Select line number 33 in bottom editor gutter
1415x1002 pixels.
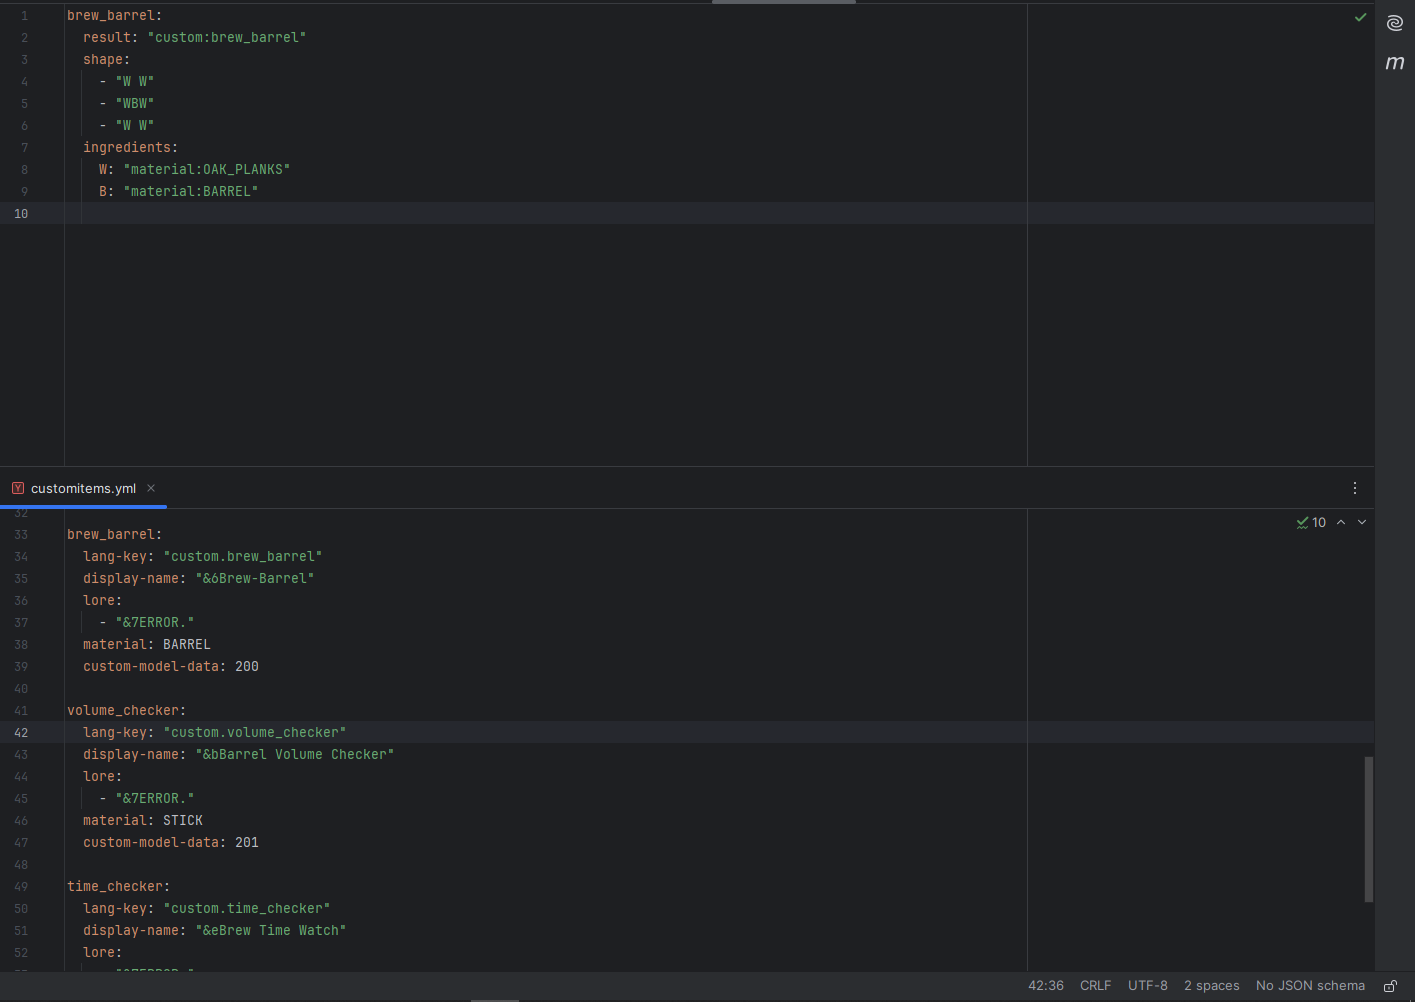[21, 533]
